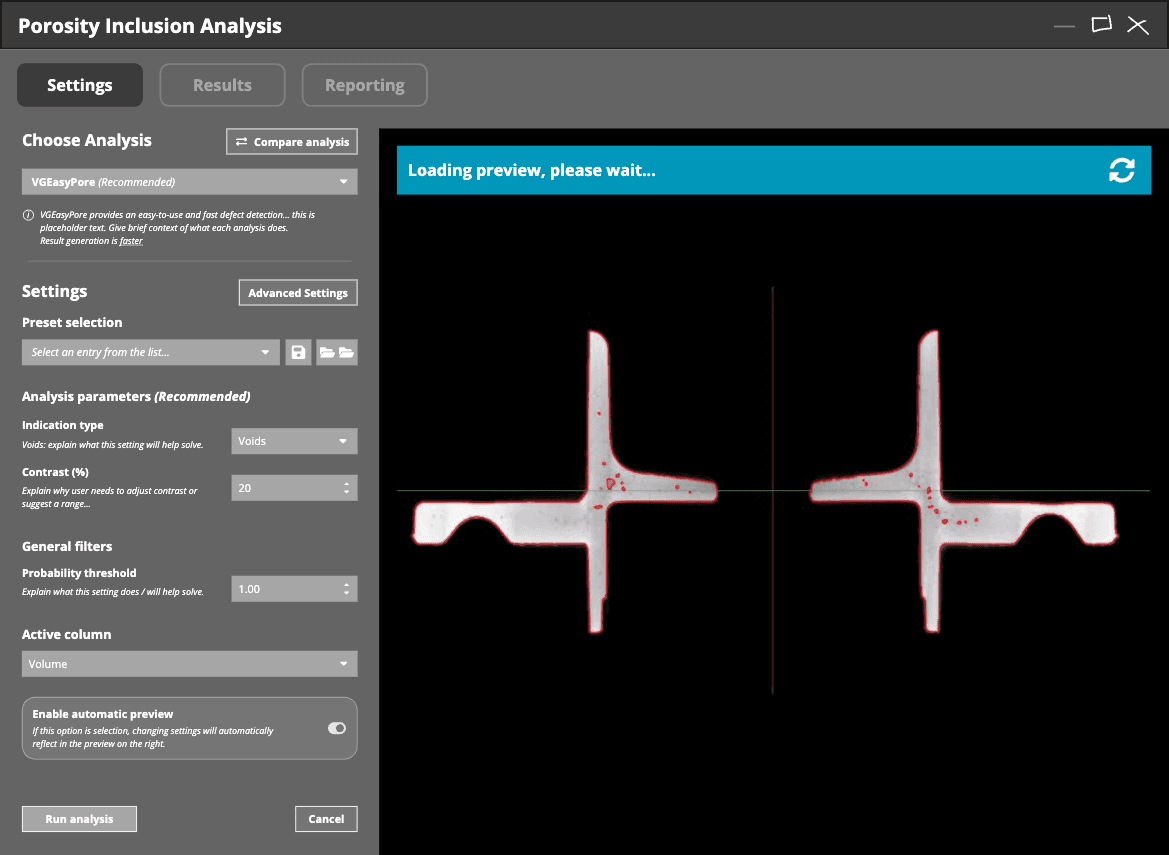Open Advanced Settings
The width and height of the screenshot is (1169, 855).
coord(298,293)
